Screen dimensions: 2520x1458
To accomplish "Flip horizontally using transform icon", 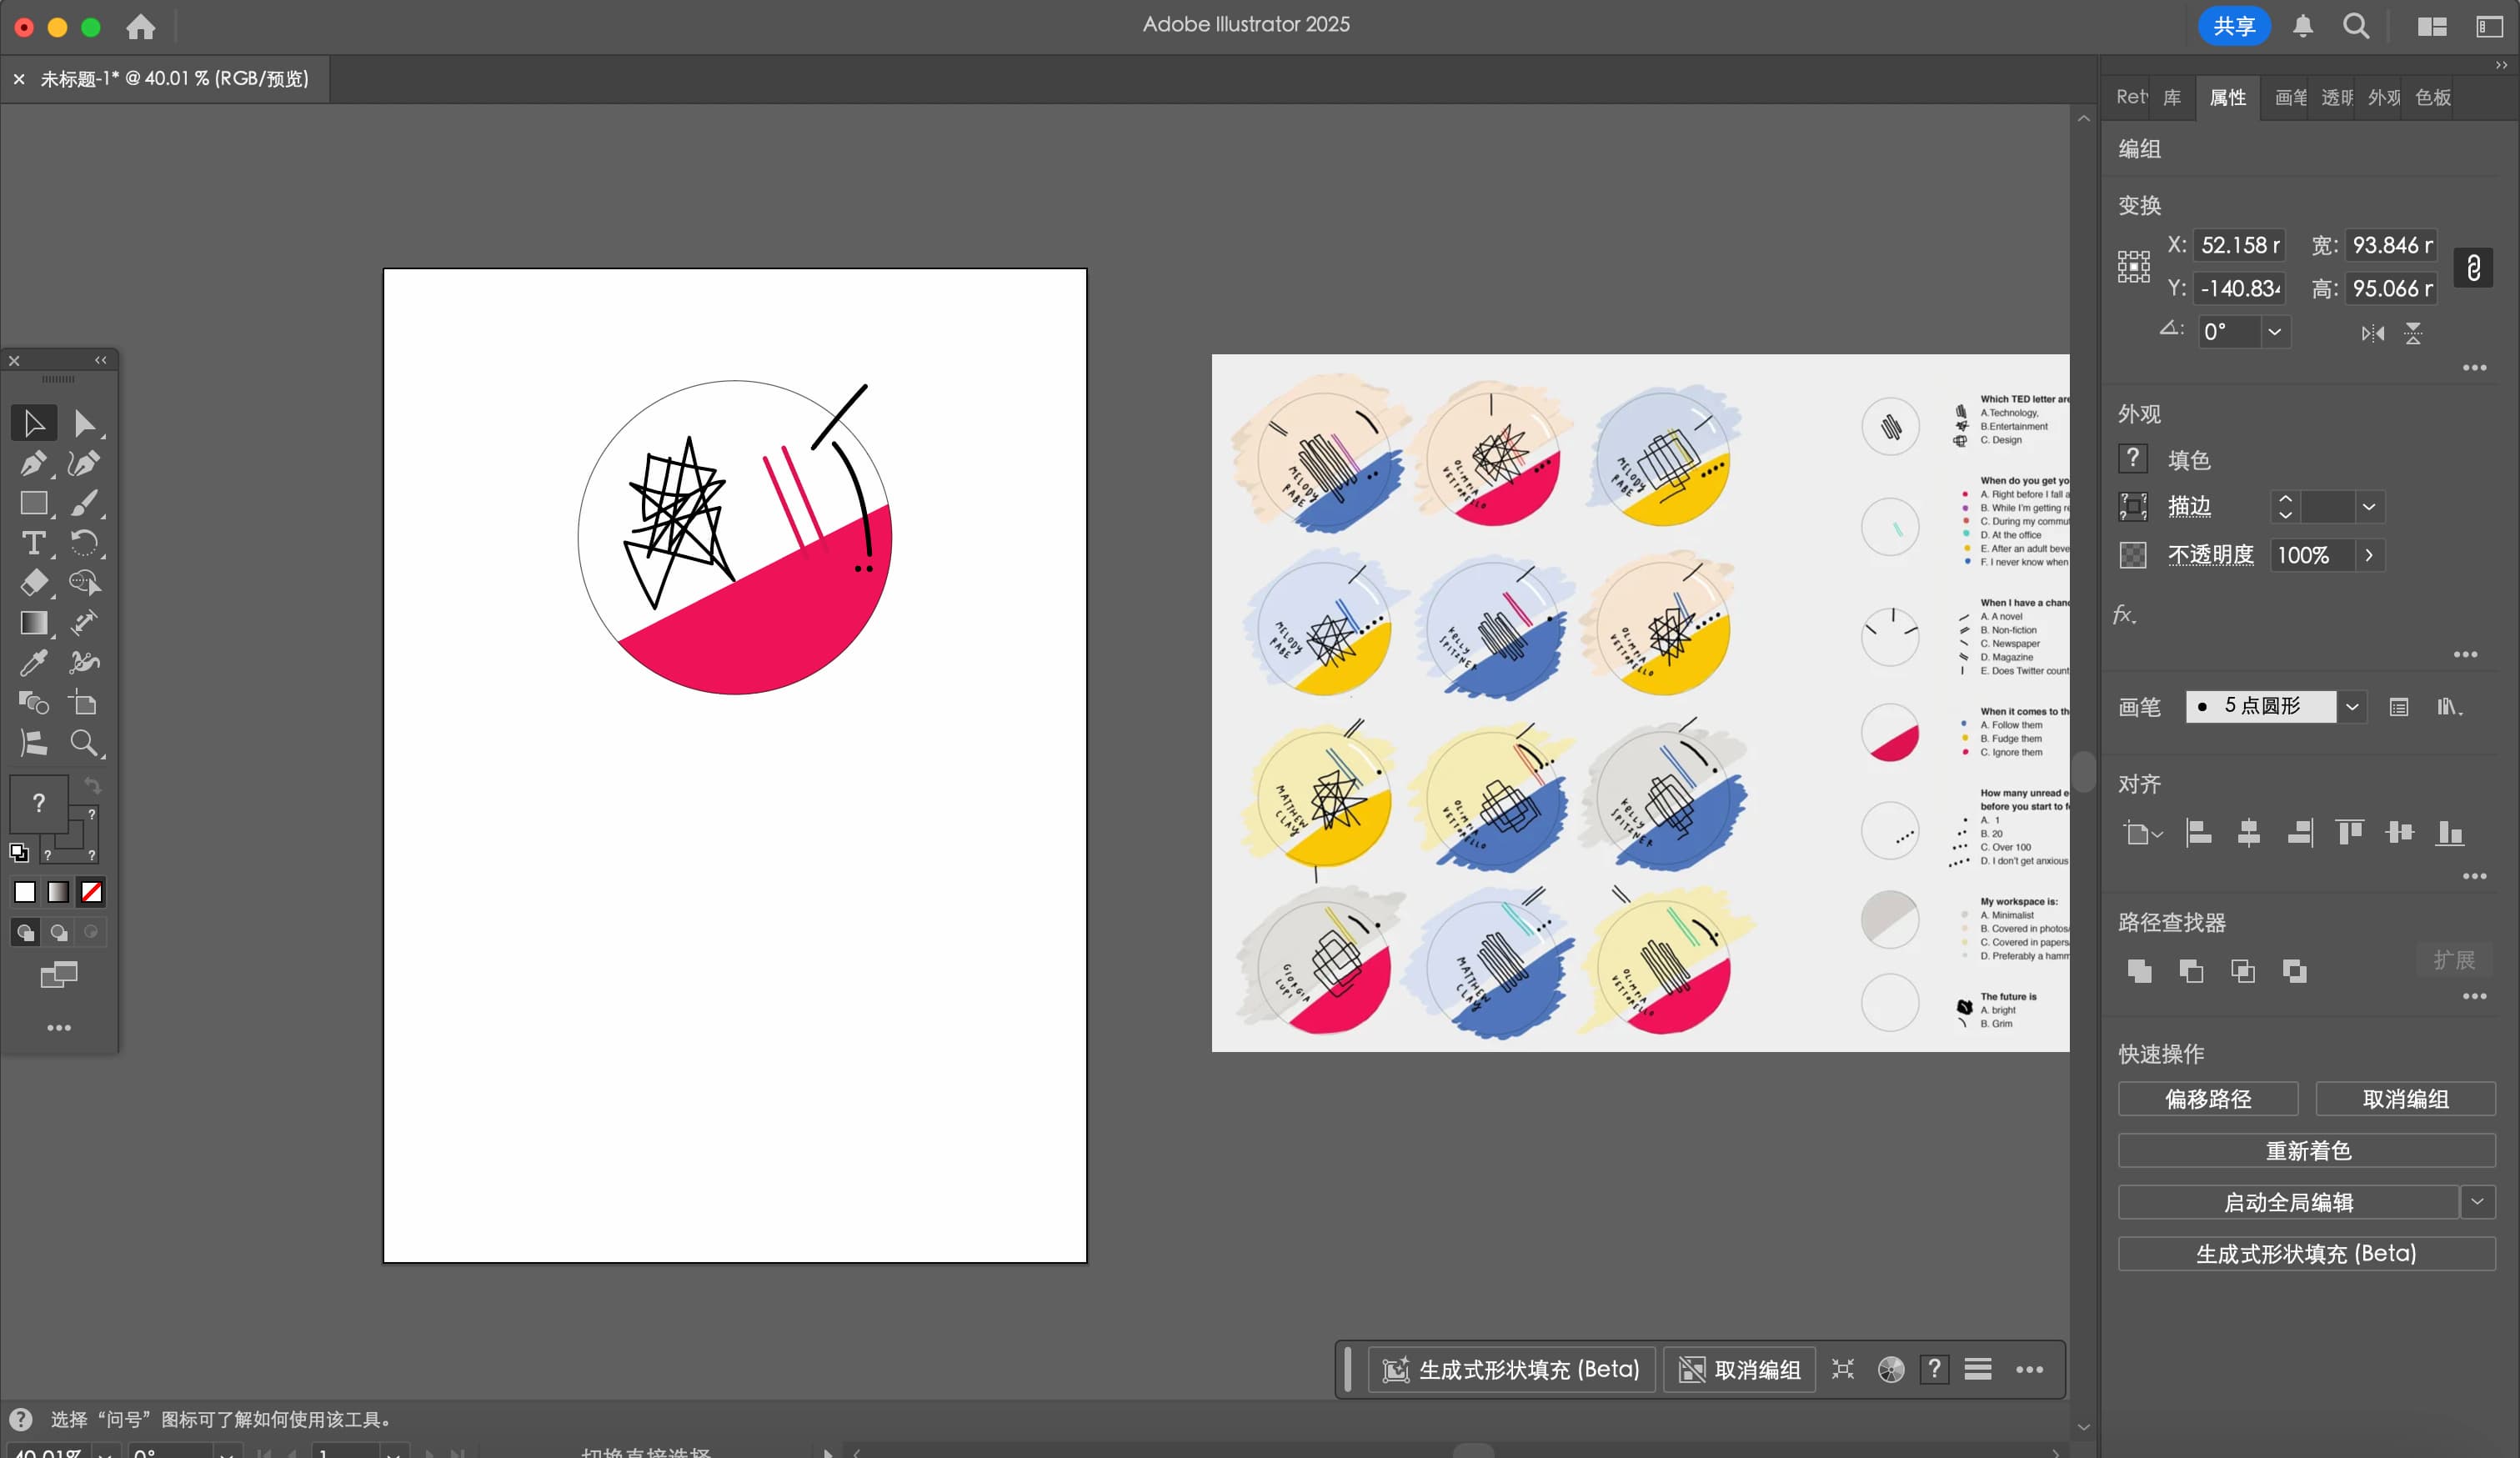I will (x=2372, y=333).
